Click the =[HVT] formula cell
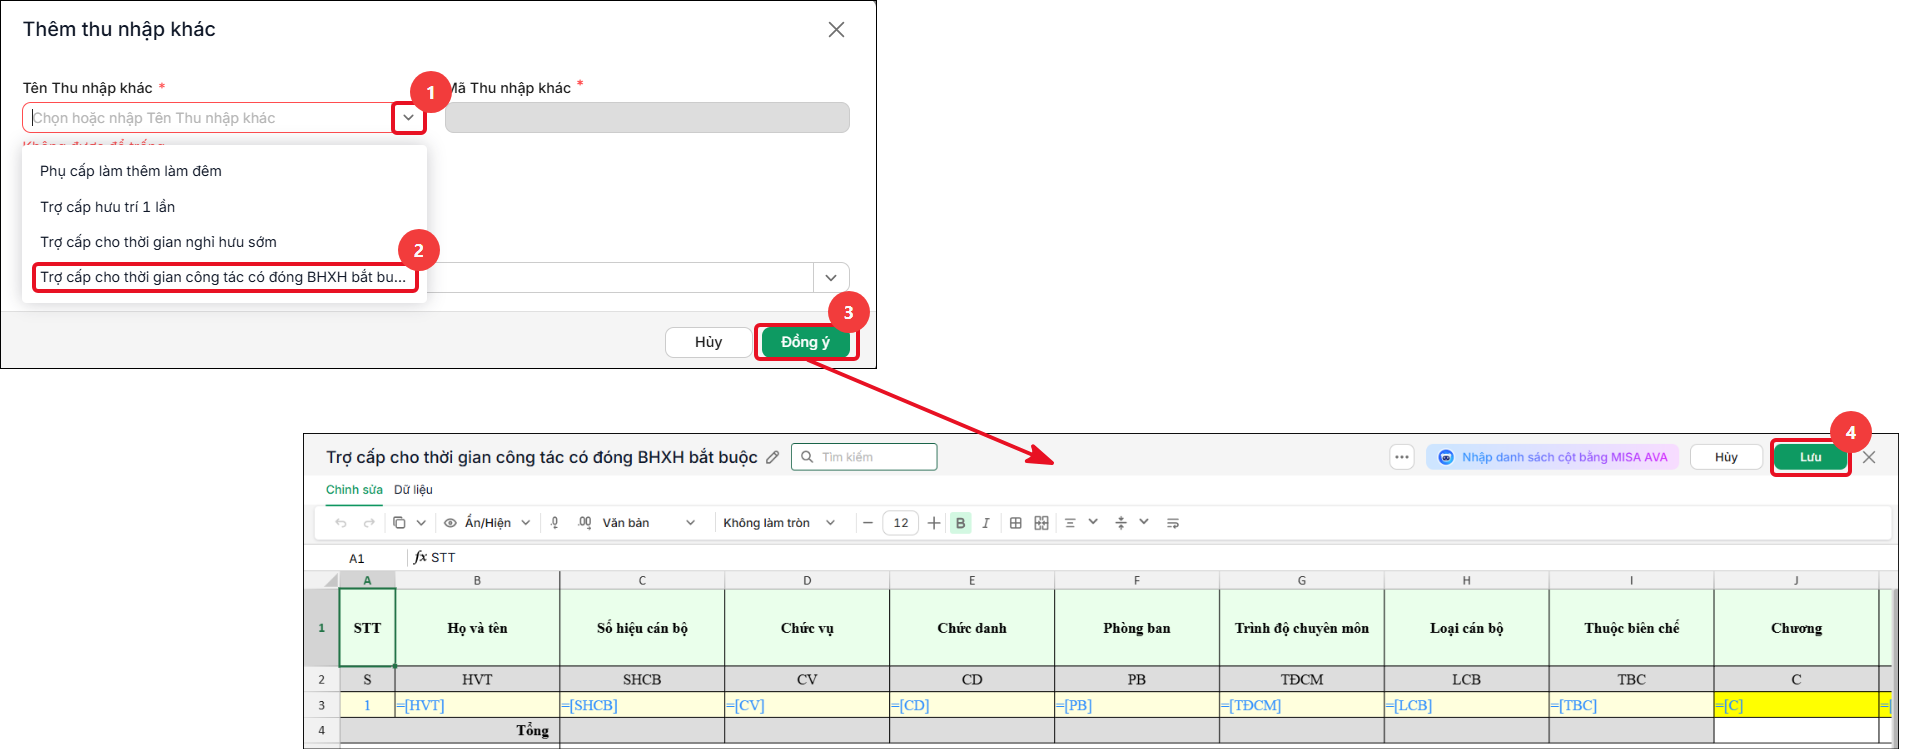 click(x=477, y=705)
